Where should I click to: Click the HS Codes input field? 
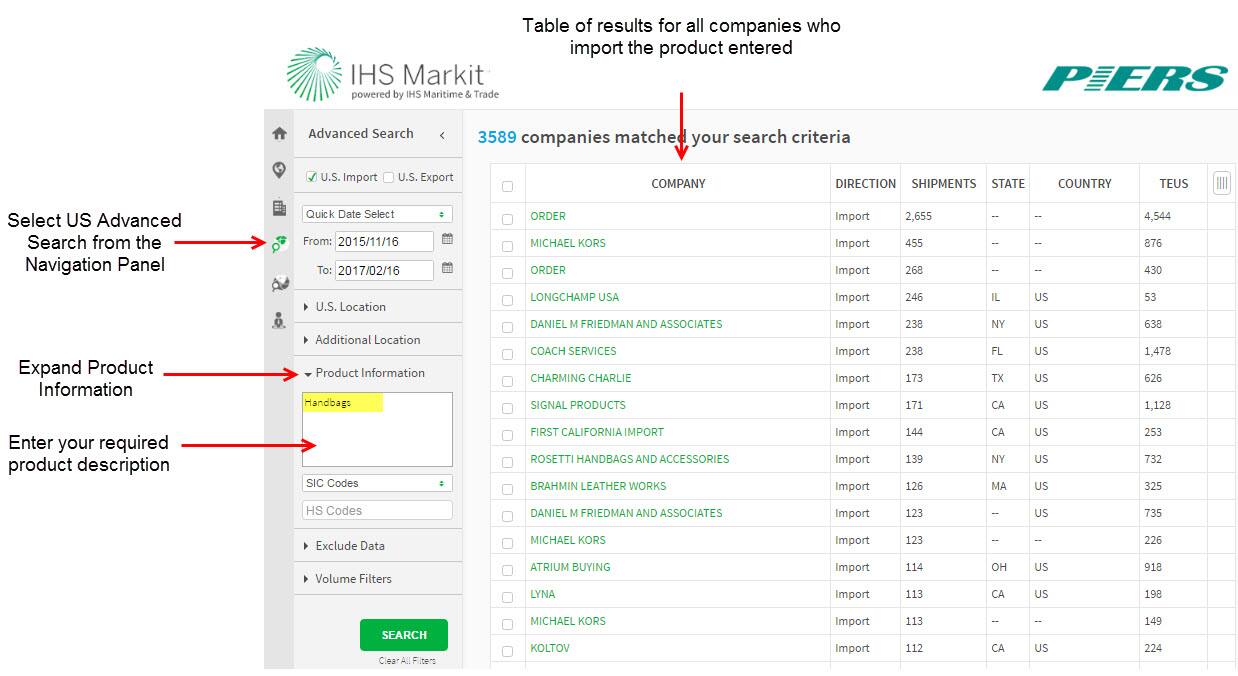(377, 510)
